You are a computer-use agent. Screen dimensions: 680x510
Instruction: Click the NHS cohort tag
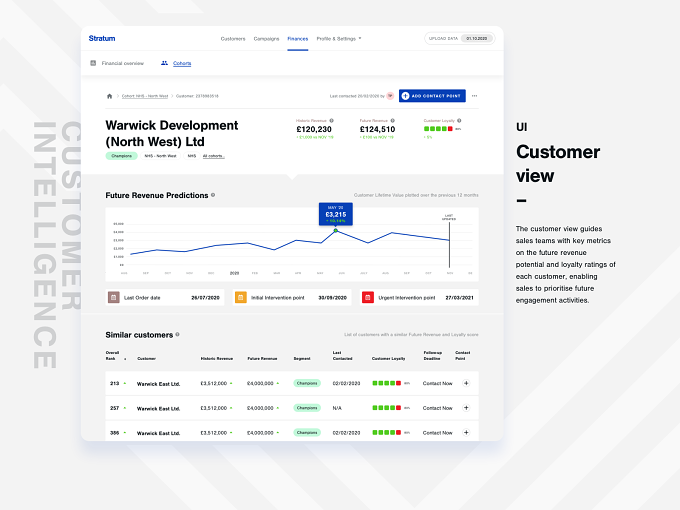pyautogui.click(x=192, y=156)
